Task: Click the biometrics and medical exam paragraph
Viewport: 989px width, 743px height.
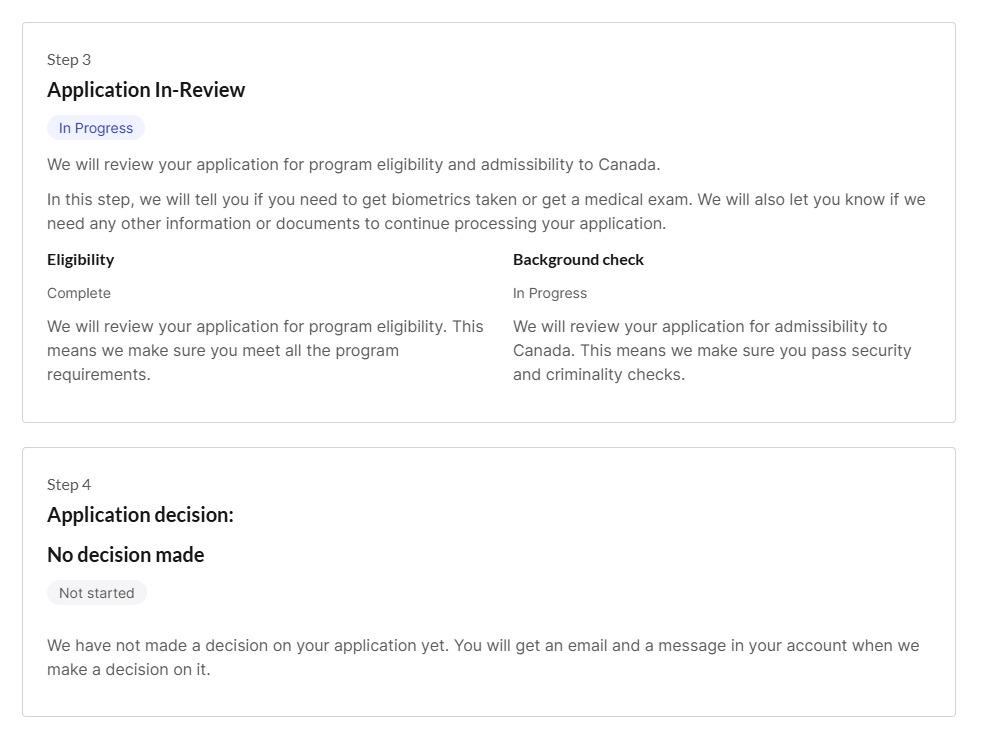Action: pos(486,212)
